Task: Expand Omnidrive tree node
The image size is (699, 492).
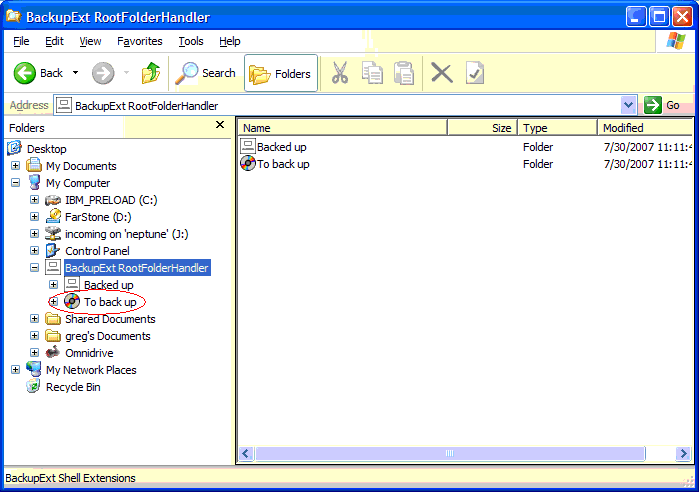Action: click(x=34, y=353)
